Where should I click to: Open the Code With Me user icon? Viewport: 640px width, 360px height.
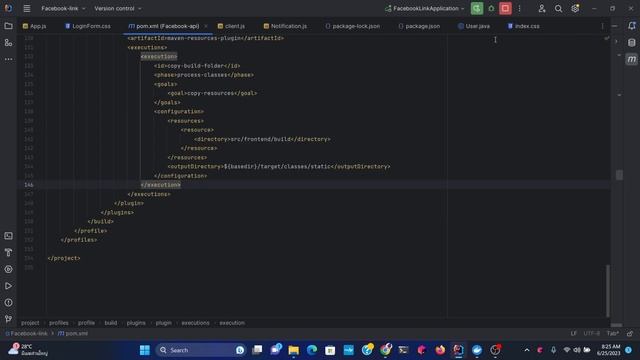[542, 9]
